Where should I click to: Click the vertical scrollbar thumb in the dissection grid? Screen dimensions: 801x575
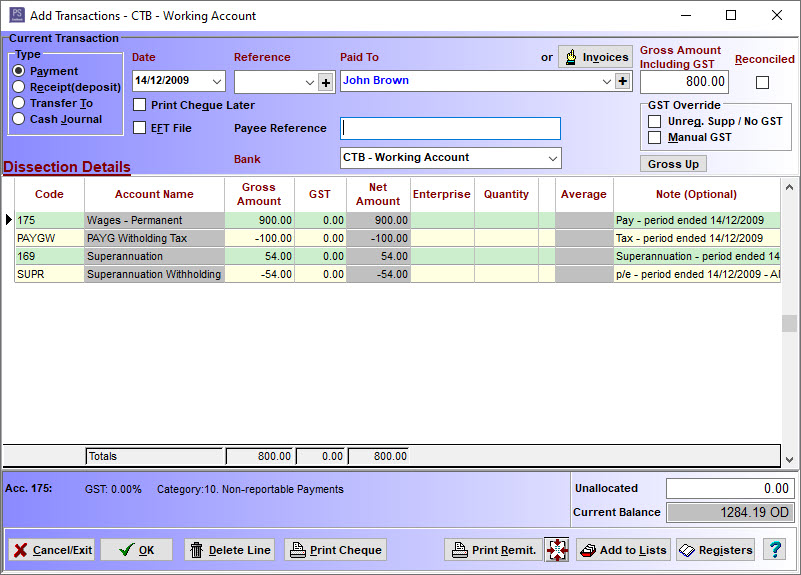click(789, 323)
